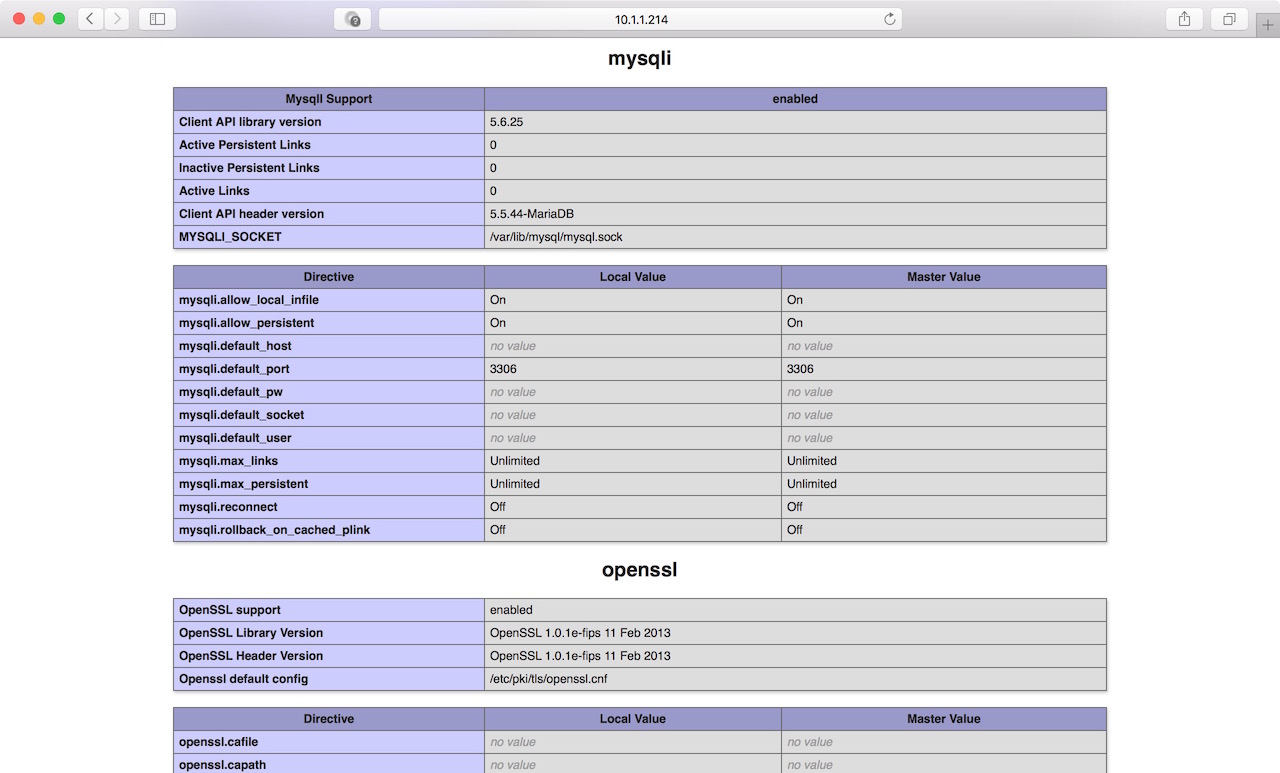This screenshot has width=1280, height=773.
Task: Close the Safari window with red button
Action: tap(19, 19)
